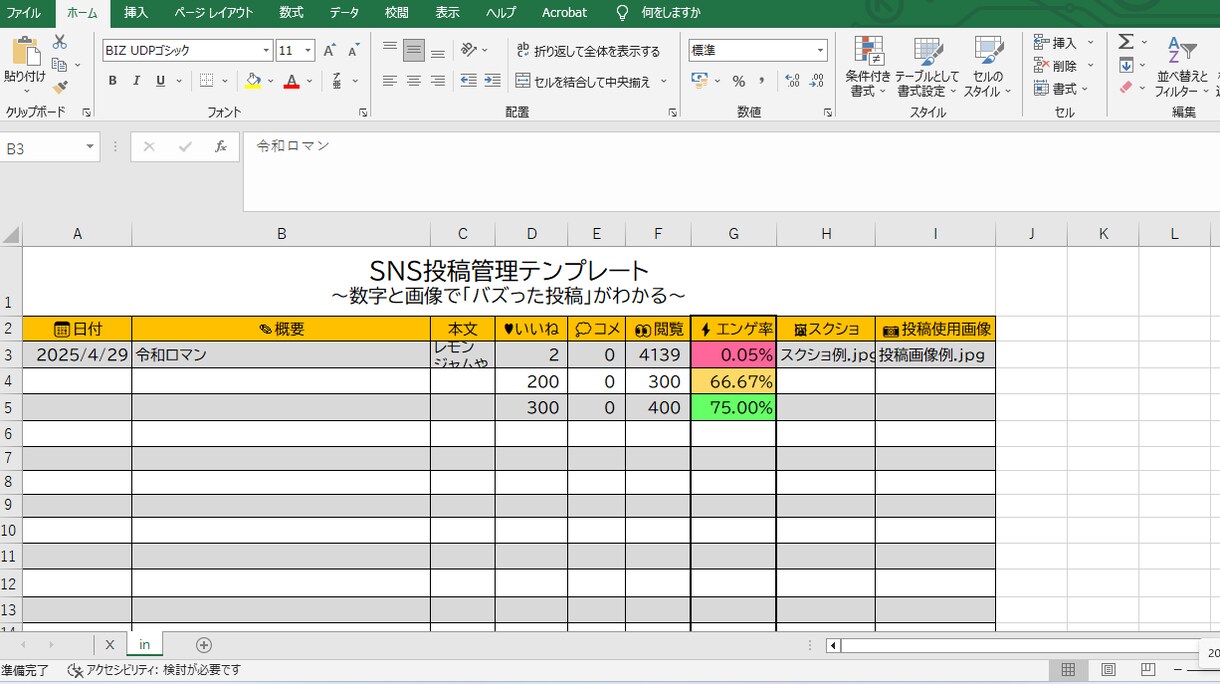Screen dimensions: 1220x684
Task: Open セルのスタイル gallery
Action: (x=988, y=67)
